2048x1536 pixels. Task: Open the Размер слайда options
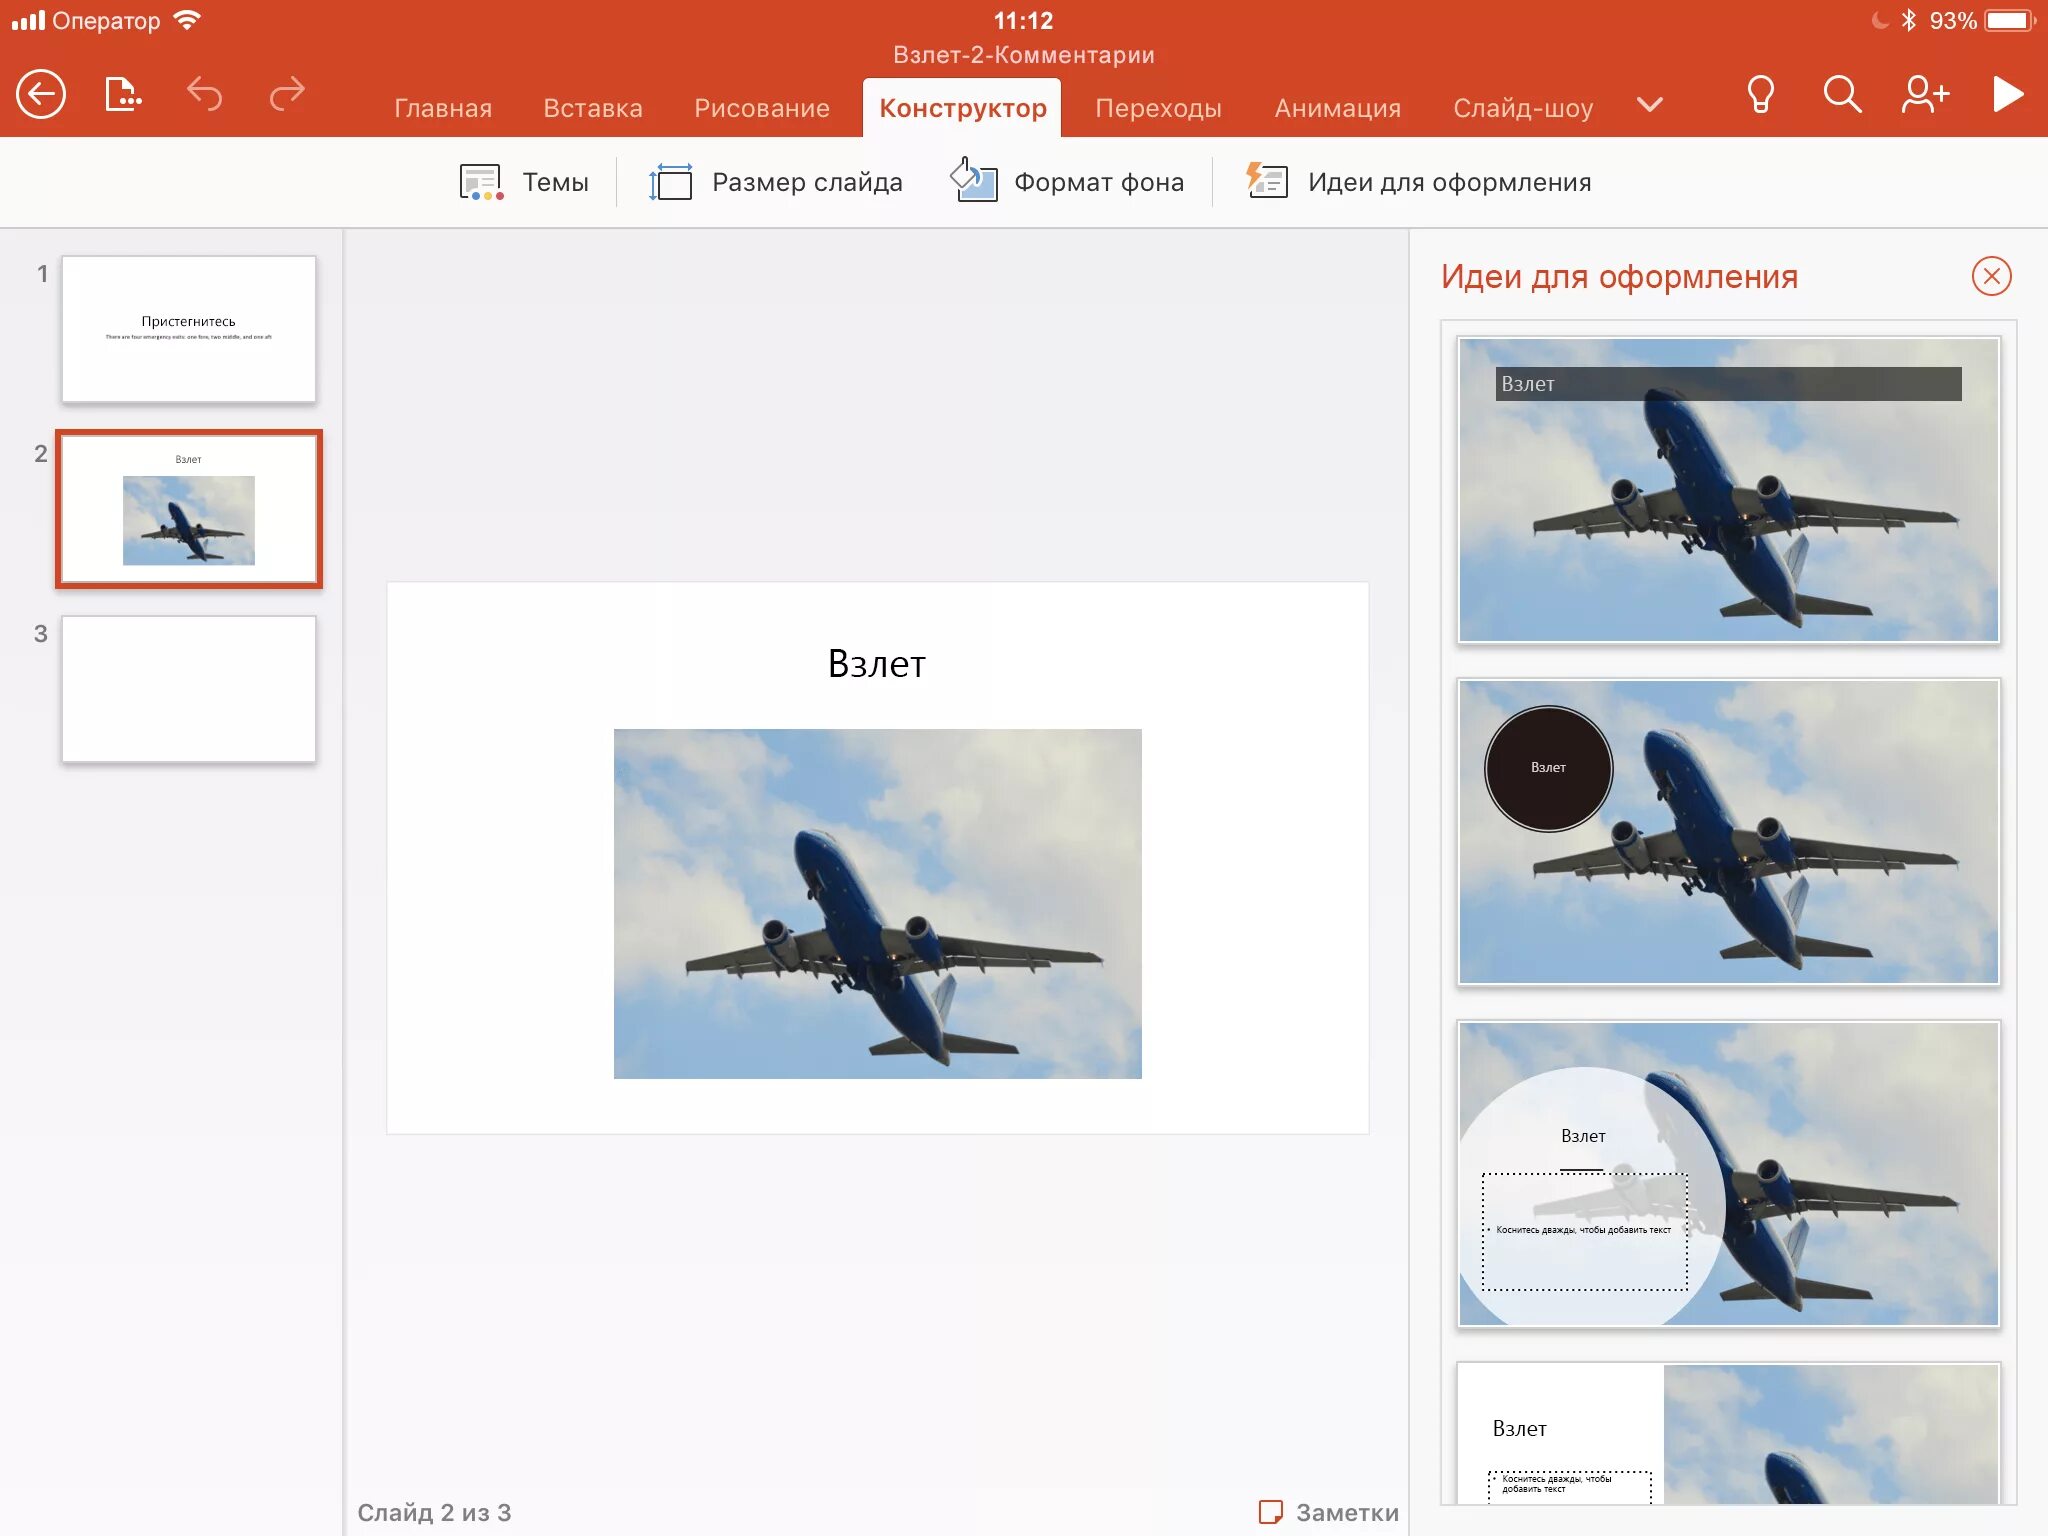(x=776, y=182)
